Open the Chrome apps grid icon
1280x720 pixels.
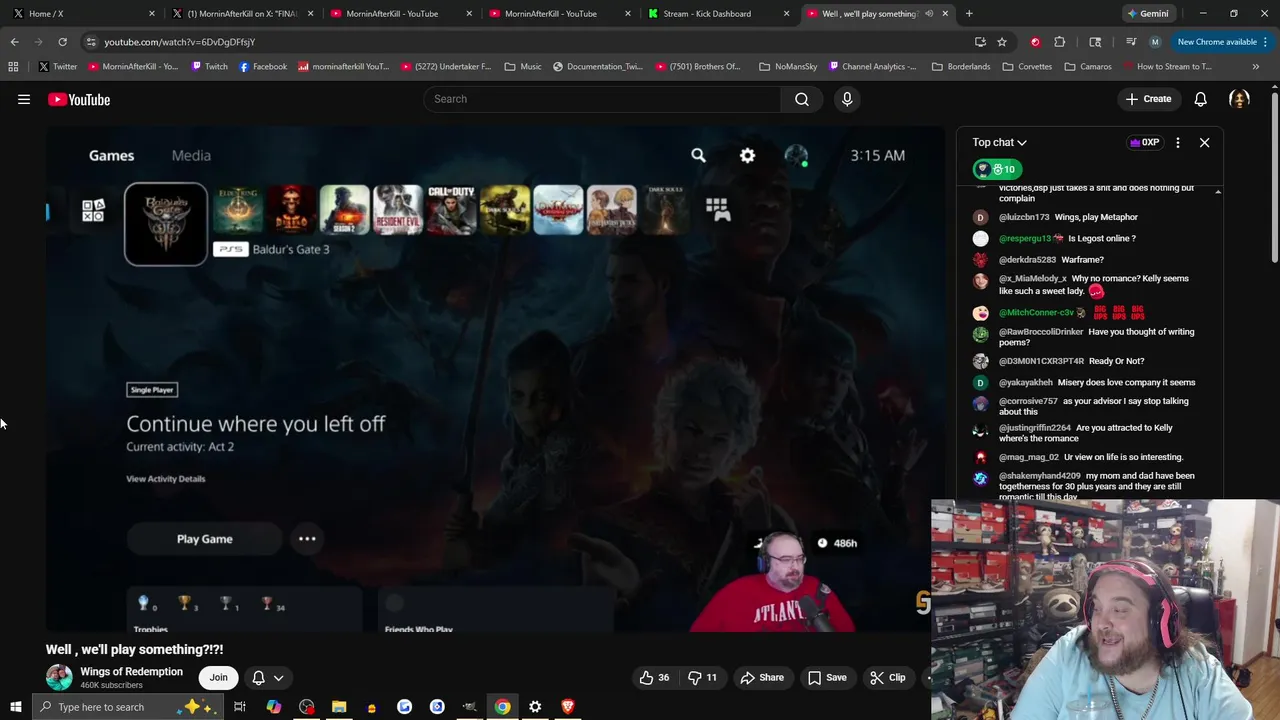pos(13,67)
